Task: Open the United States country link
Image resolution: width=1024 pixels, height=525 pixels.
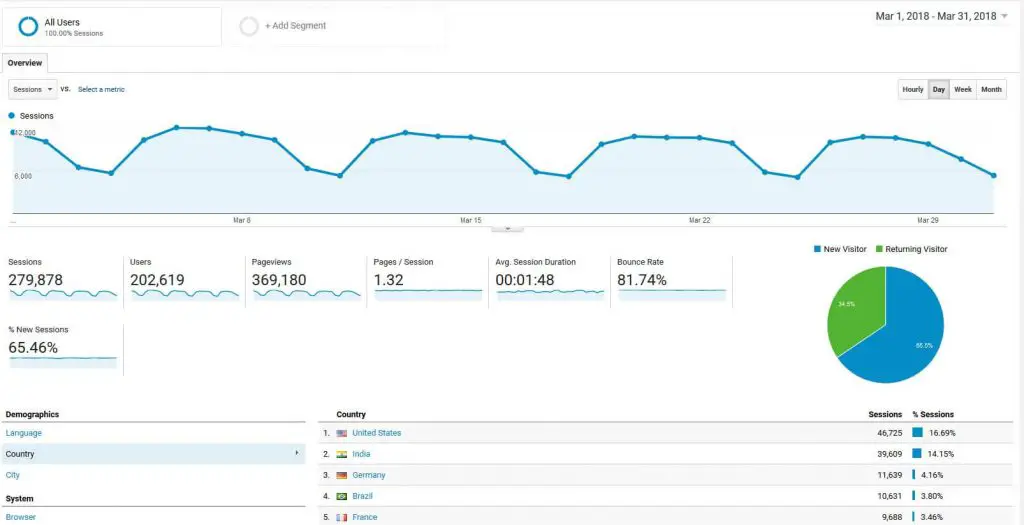Action: pos(377,433)
